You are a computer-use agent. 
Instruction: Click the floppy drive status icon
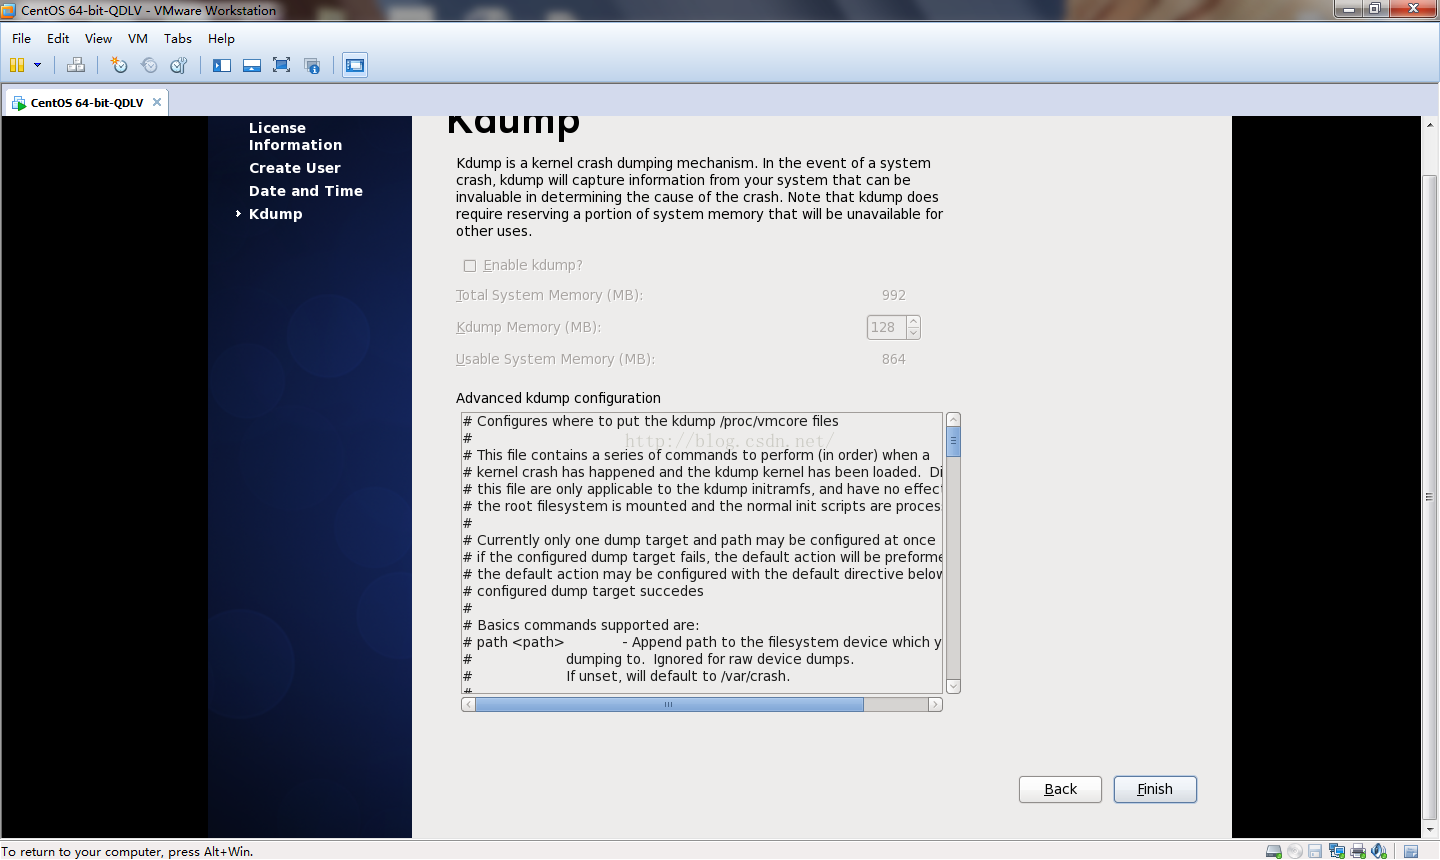point(1315,851)
